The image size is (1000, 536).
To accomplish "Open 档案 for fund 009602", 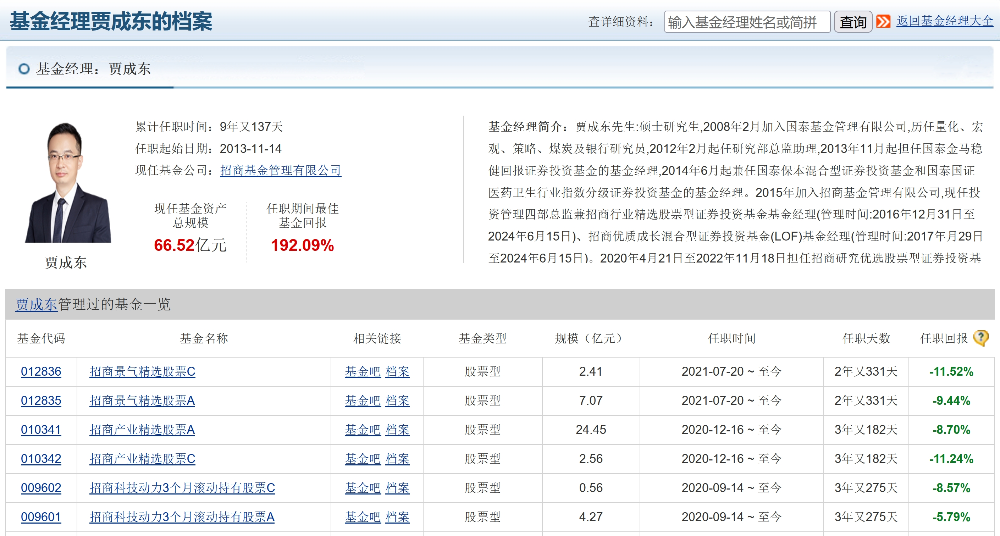I will coord(397,488).
